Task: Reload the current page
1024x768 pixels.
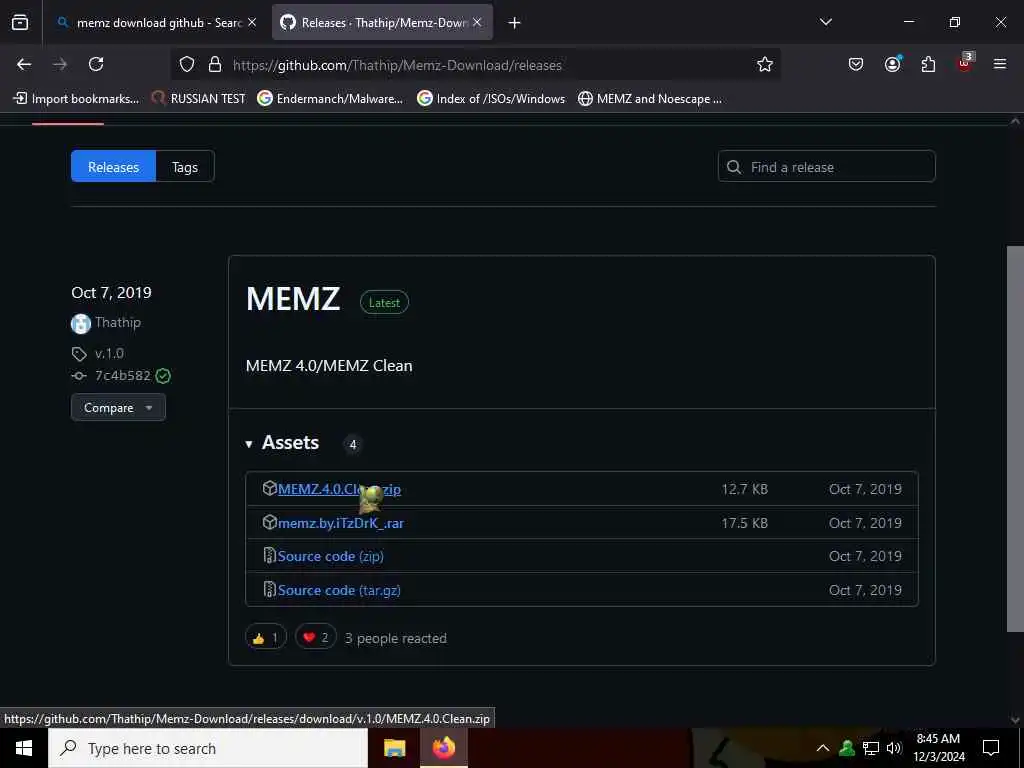Action: coord(96,64)
